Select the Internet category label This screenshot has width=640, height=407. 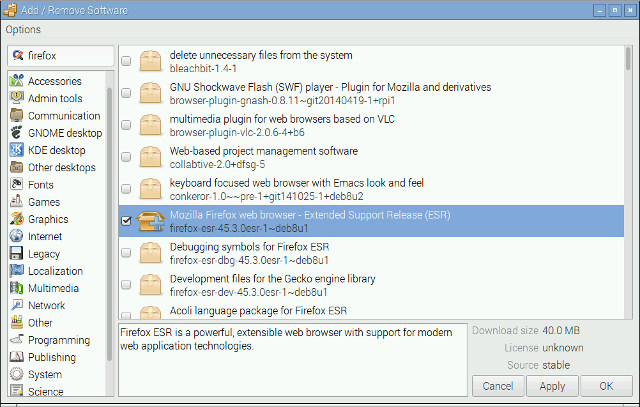click(x=45, y=236)
